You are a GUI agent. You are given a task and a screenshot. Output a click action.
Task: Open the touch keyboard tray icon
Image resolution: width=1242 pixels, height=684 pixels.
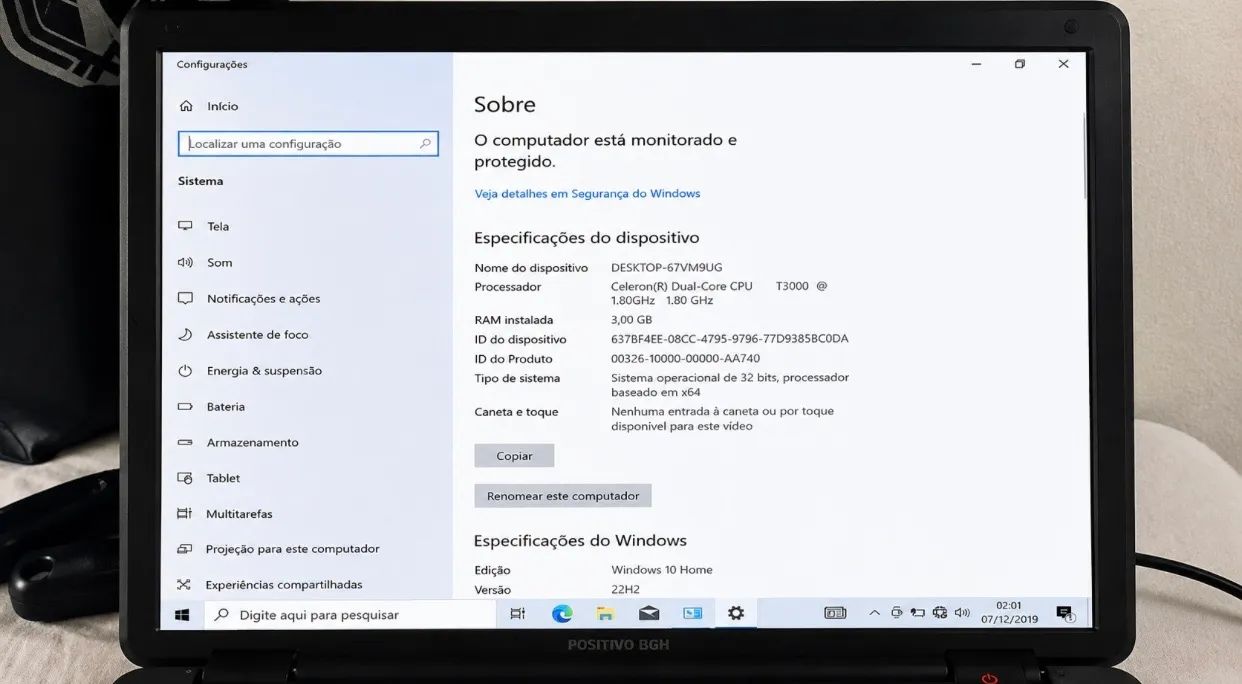click(x=835, y=613)
